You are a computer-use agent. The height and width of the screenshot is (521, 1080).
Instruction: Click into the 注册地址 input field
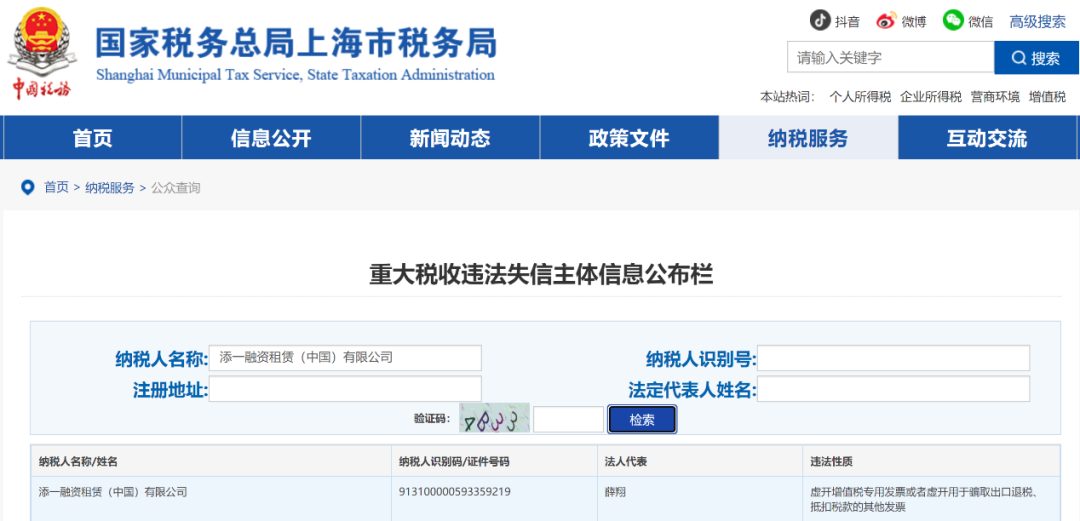click(345, 389)
